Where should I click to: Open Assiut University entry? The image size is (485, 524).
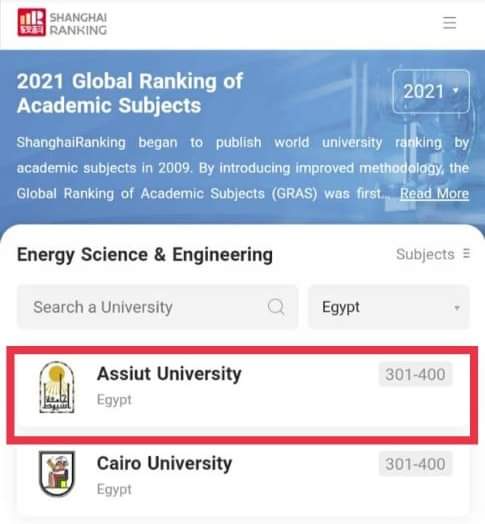tap(242, 387)
